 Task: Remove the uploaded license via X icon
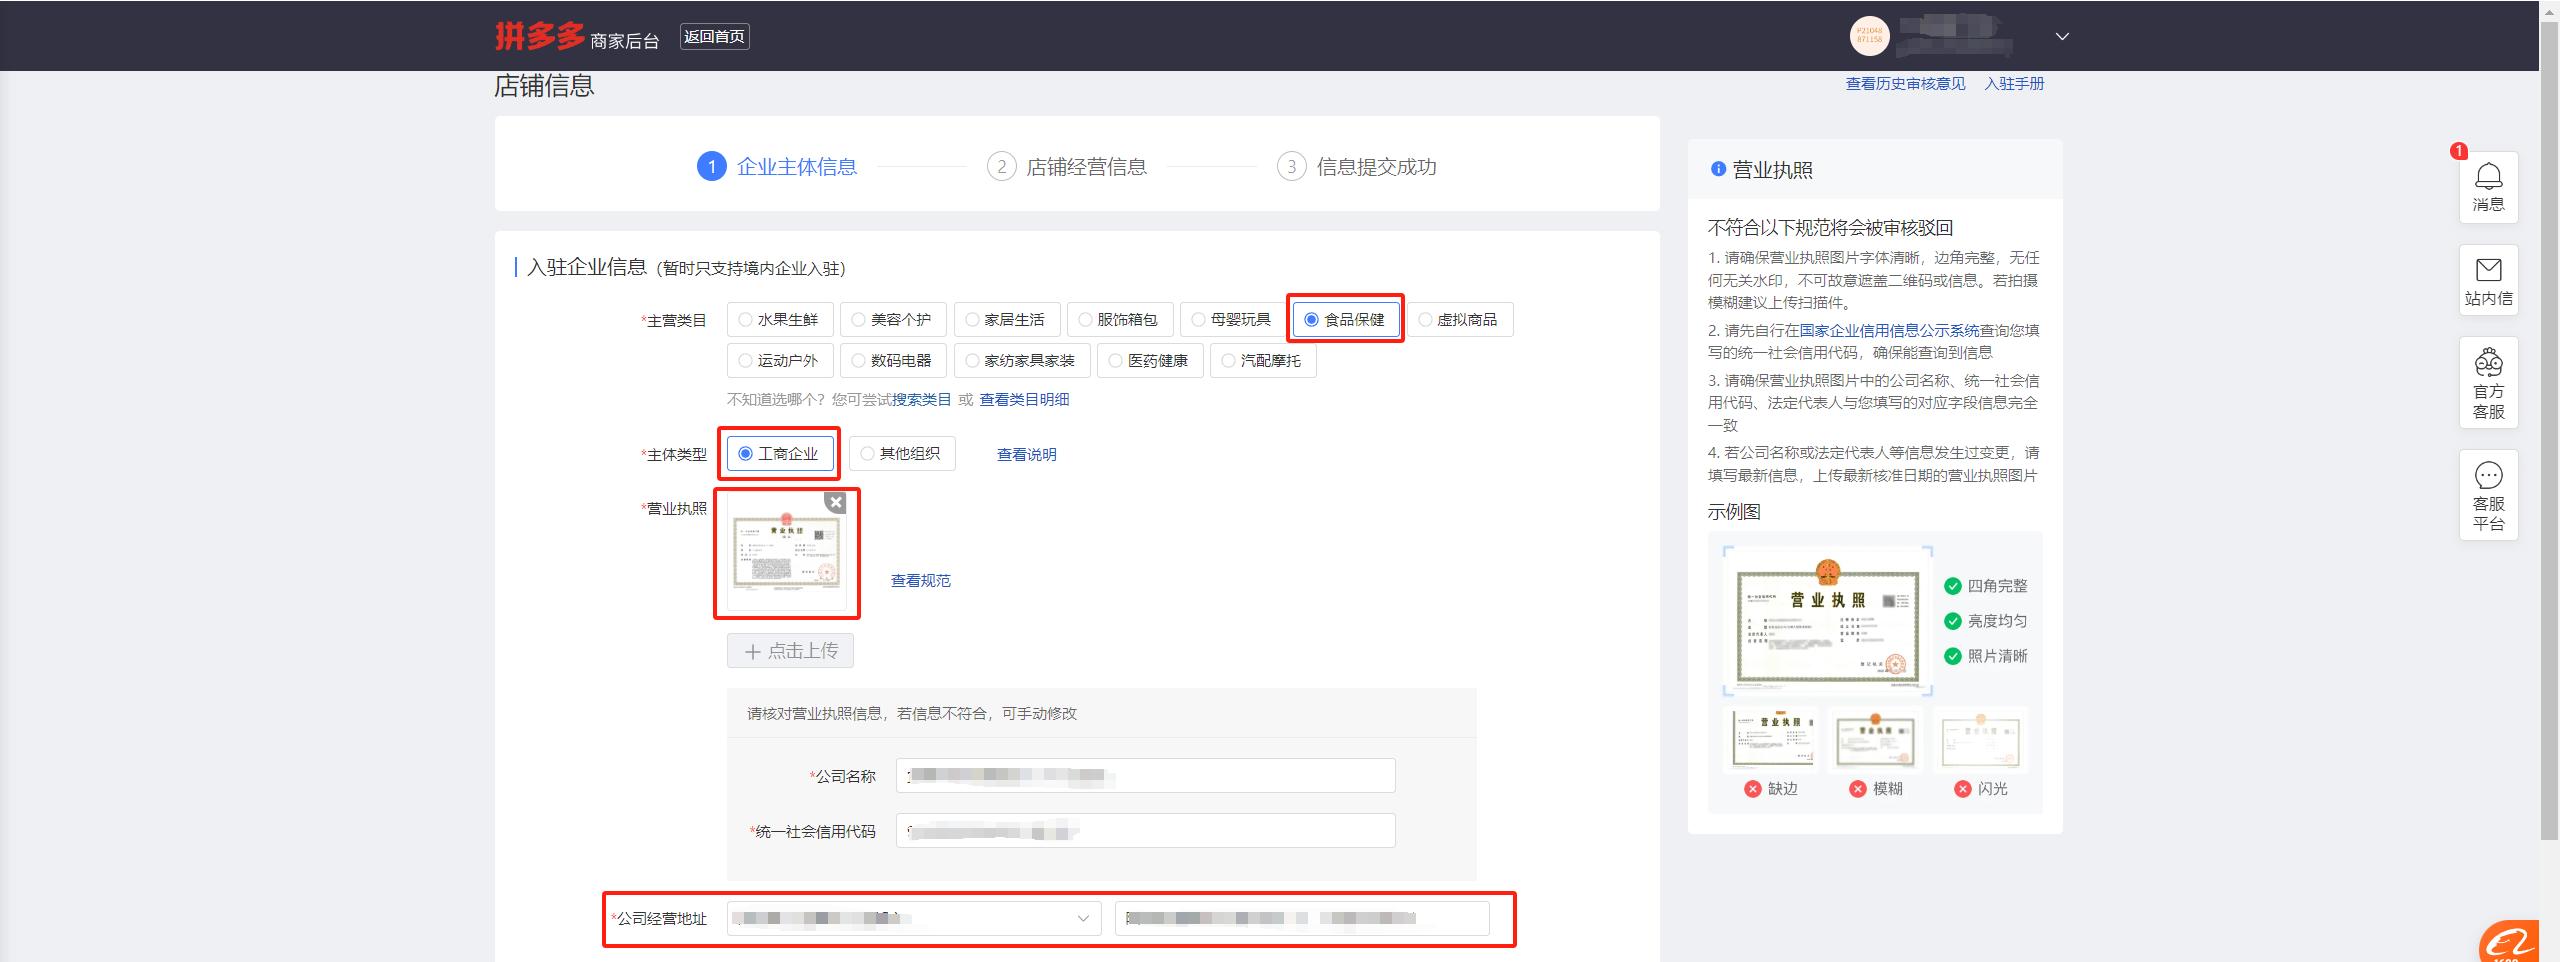pyautogui.click(x=836, y=502)
